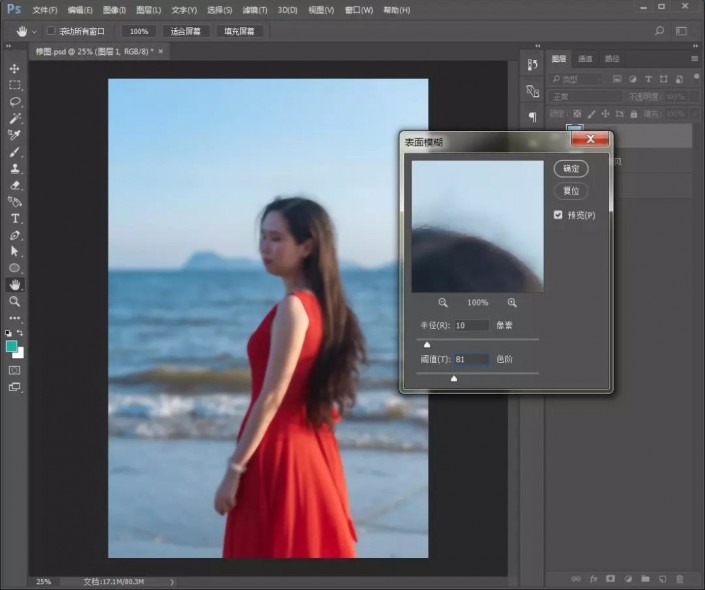The image size is (705, 590).
Task: Click the 100% zoom button
Action: click(x=139, y=31)
